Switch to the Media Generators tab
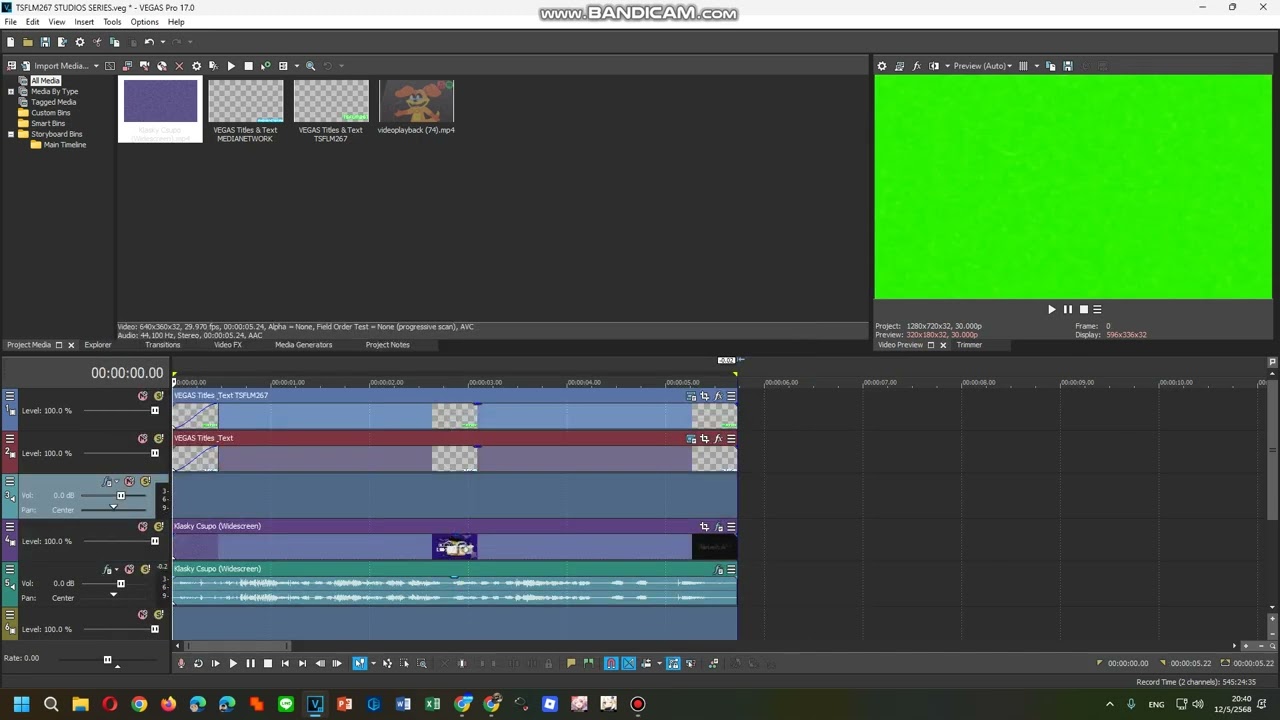 pos(303,345)
